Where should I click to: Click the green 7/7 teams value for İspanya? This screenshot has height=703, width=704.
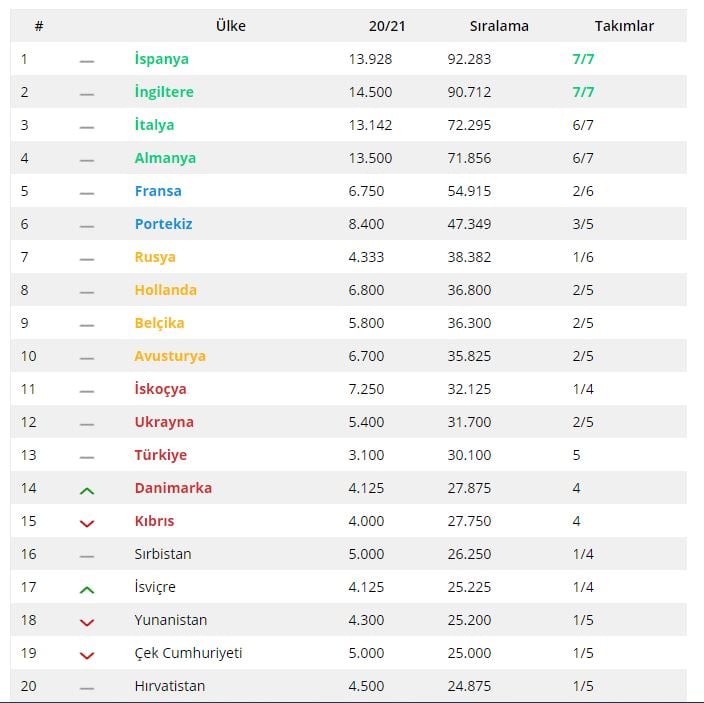pyautogui.click(x=583, y=59)
